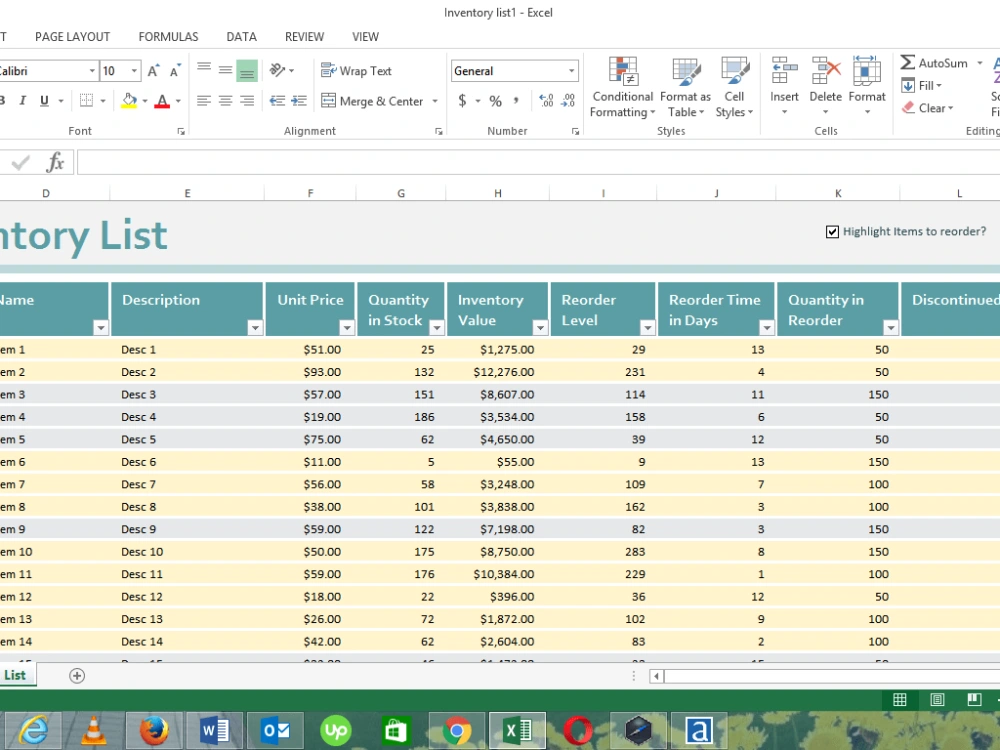Click the Delete cells icon
Image resolution: width=1000 pixels, height=750 pixels.
click(826, 71)
